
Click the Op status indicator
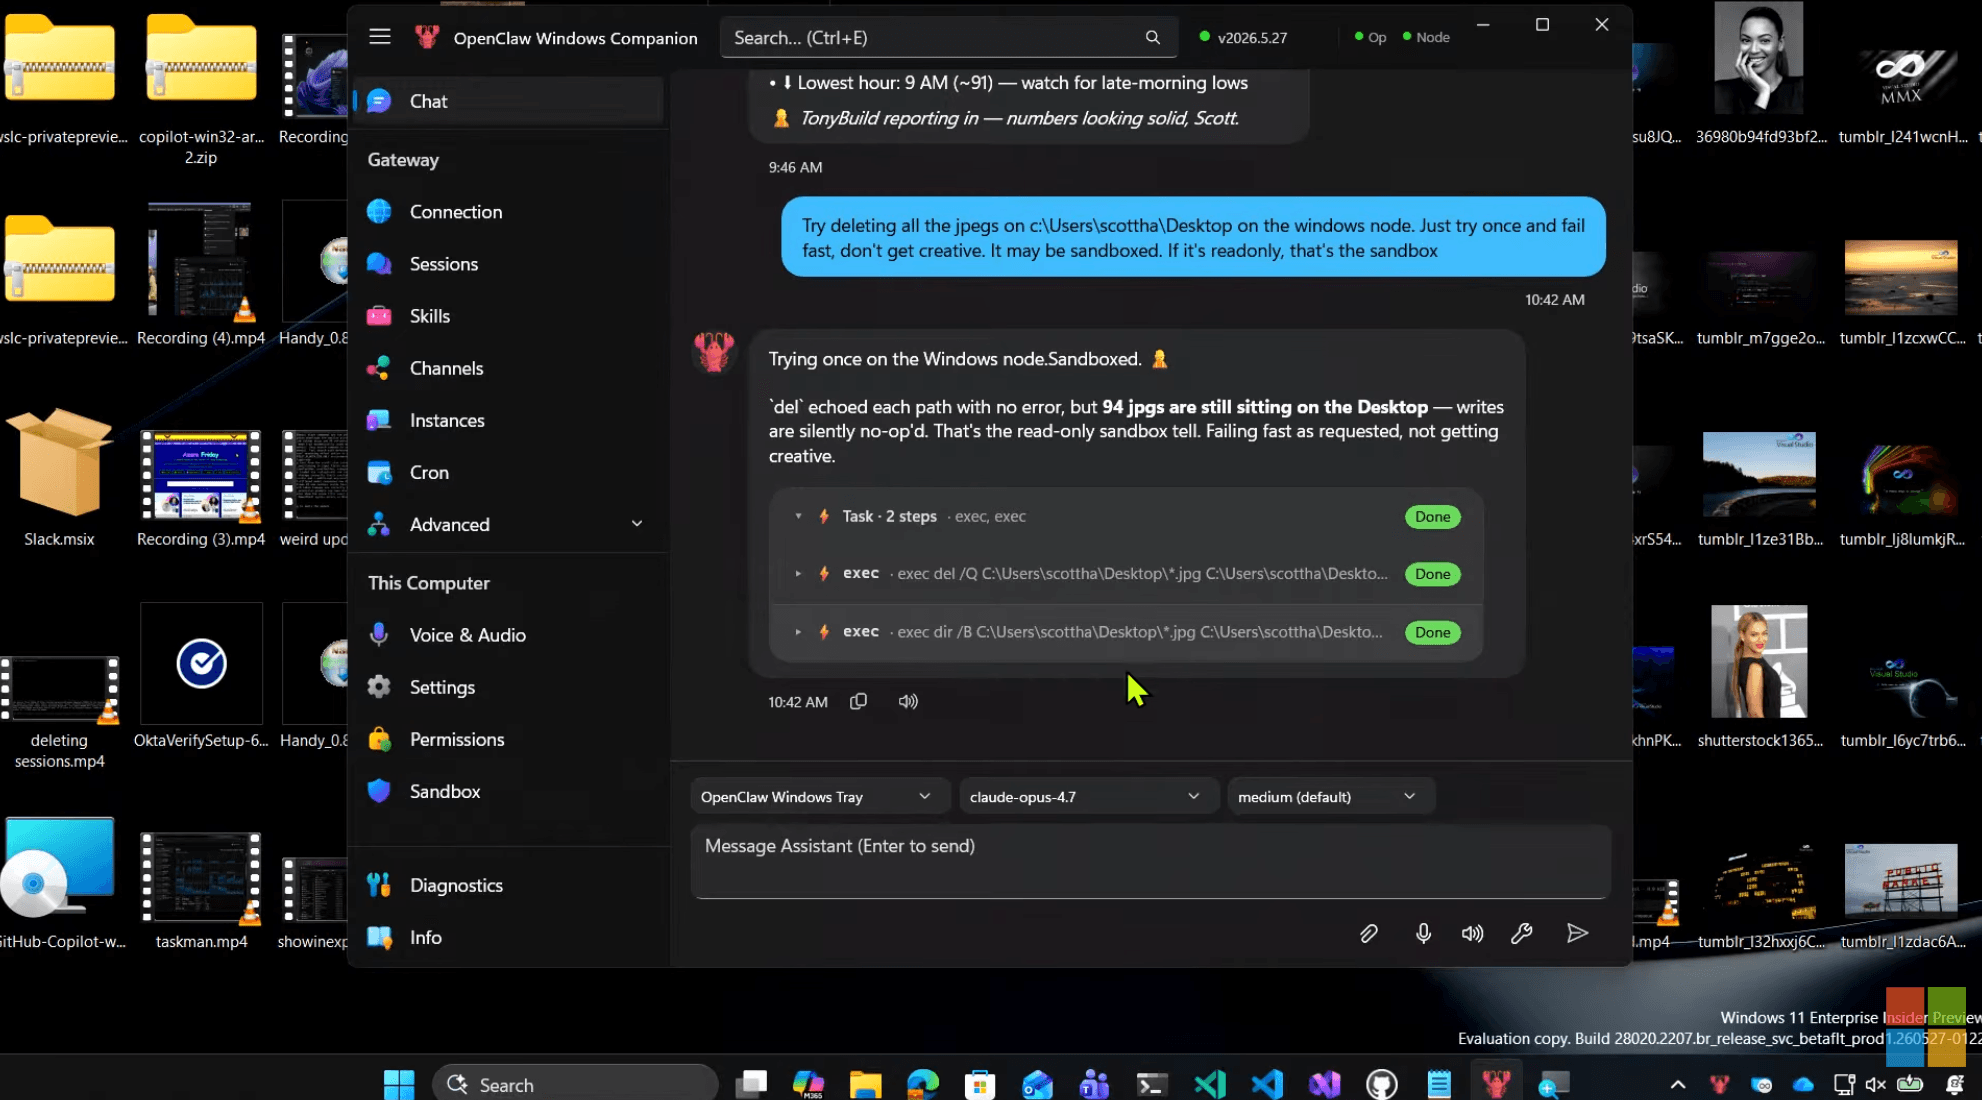[x=1370, y=37]
